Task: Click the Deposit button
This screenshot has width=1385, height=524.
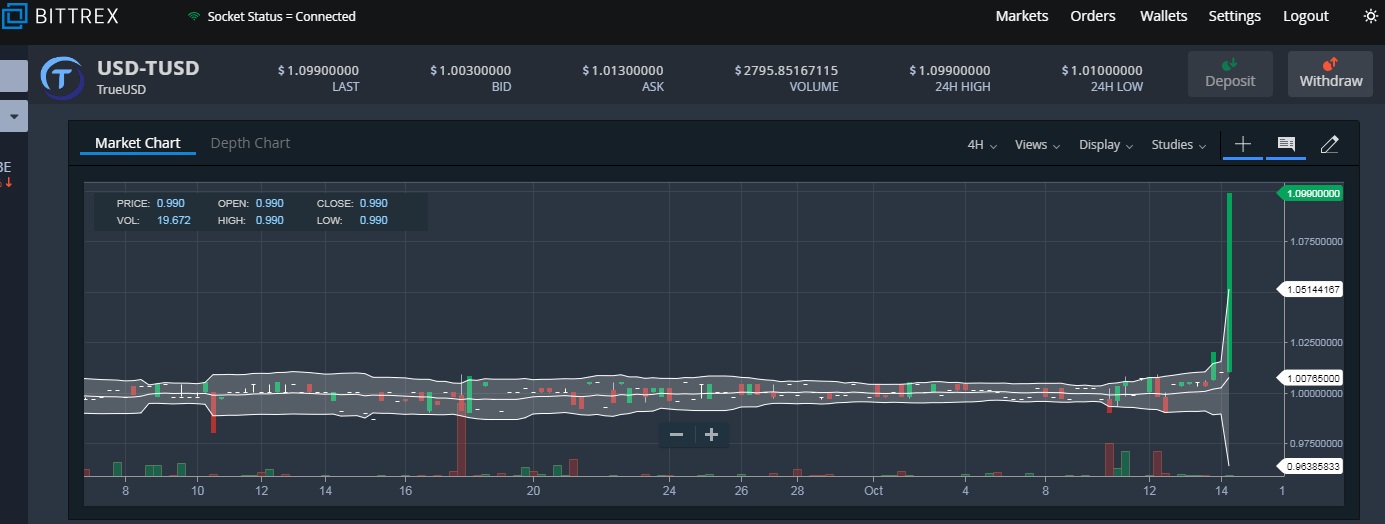Action: 1230,74
